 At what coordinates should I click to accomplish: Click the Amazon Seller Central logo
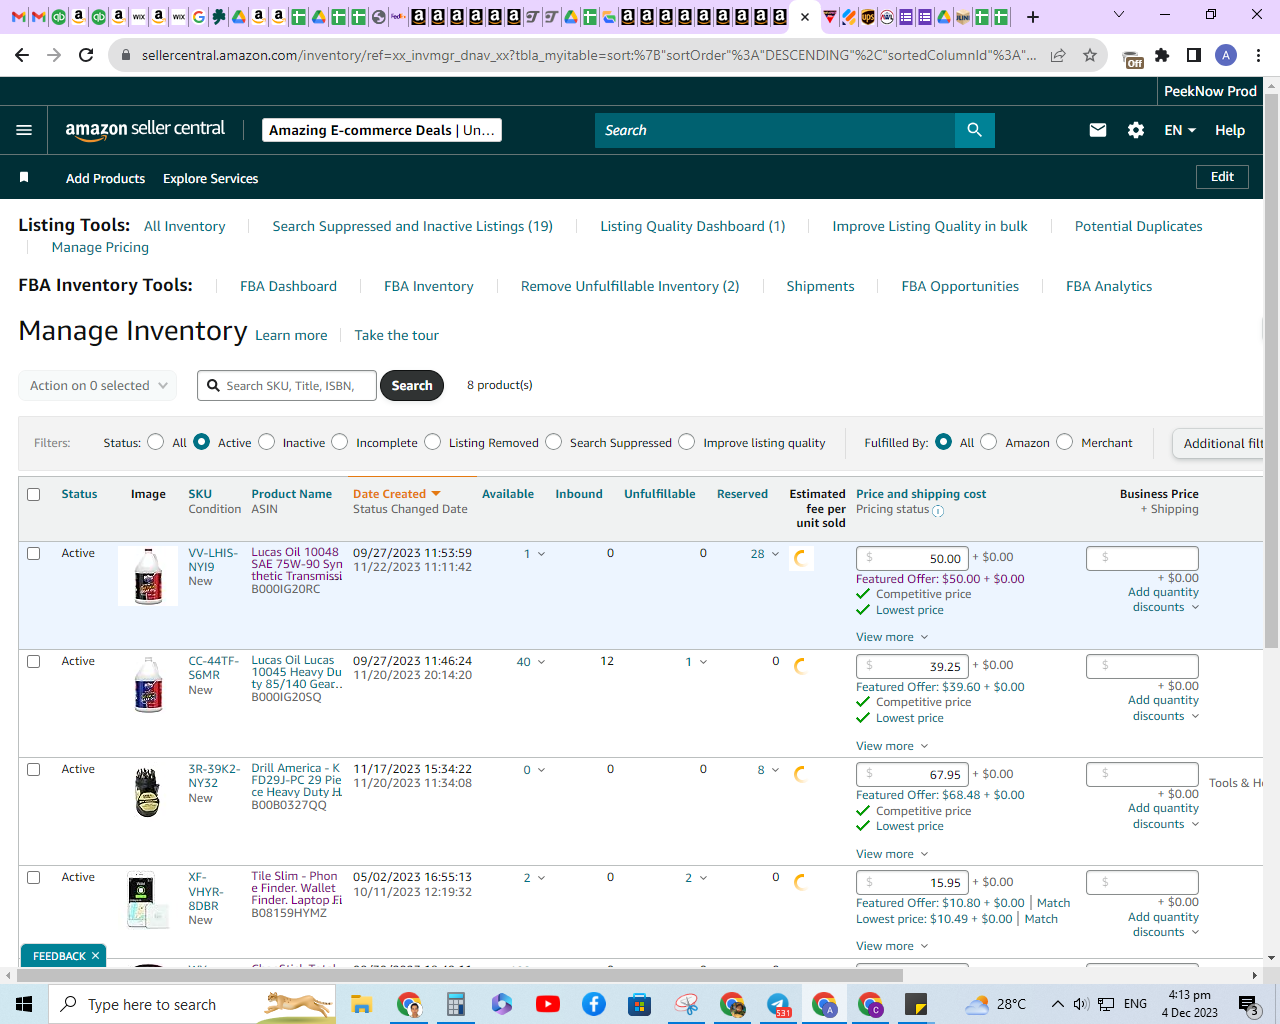tap(145, 130)
